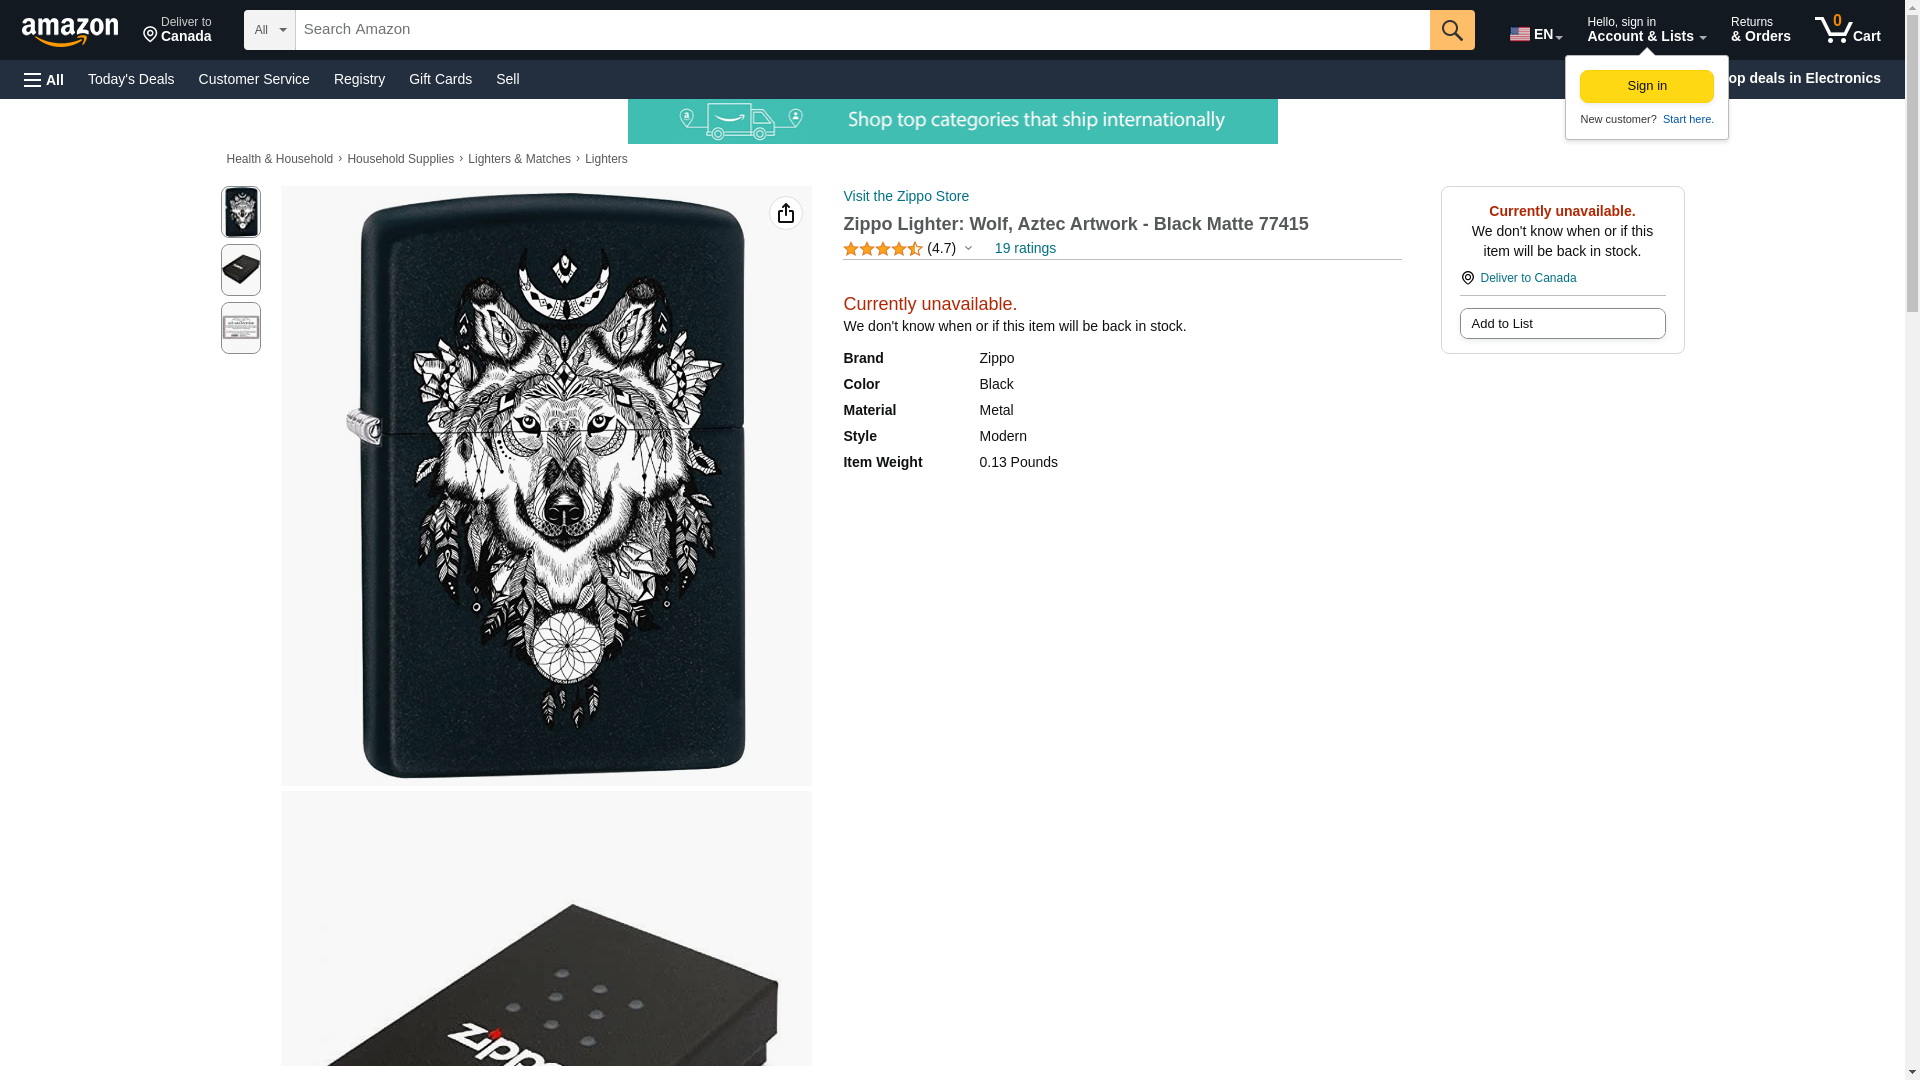Select the third product thumbnail

(x=241, y=328)
